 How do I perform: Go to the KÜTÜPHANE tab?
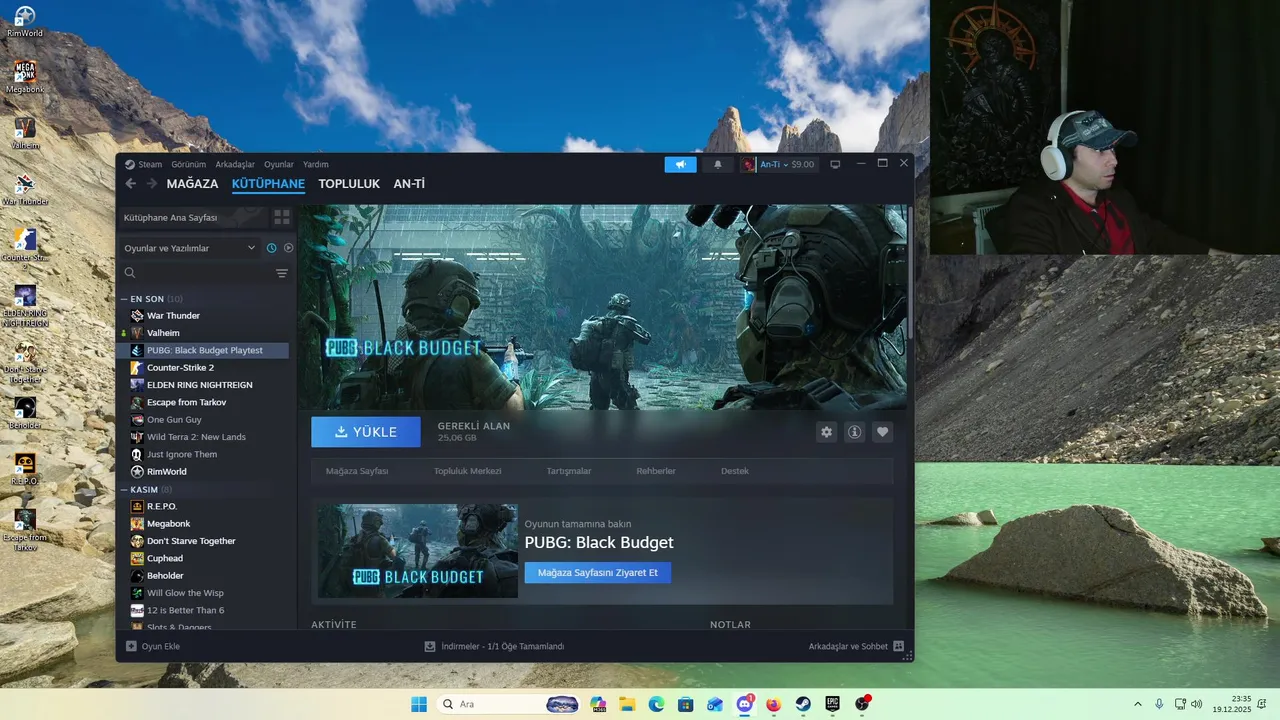(x=268, y=184)
